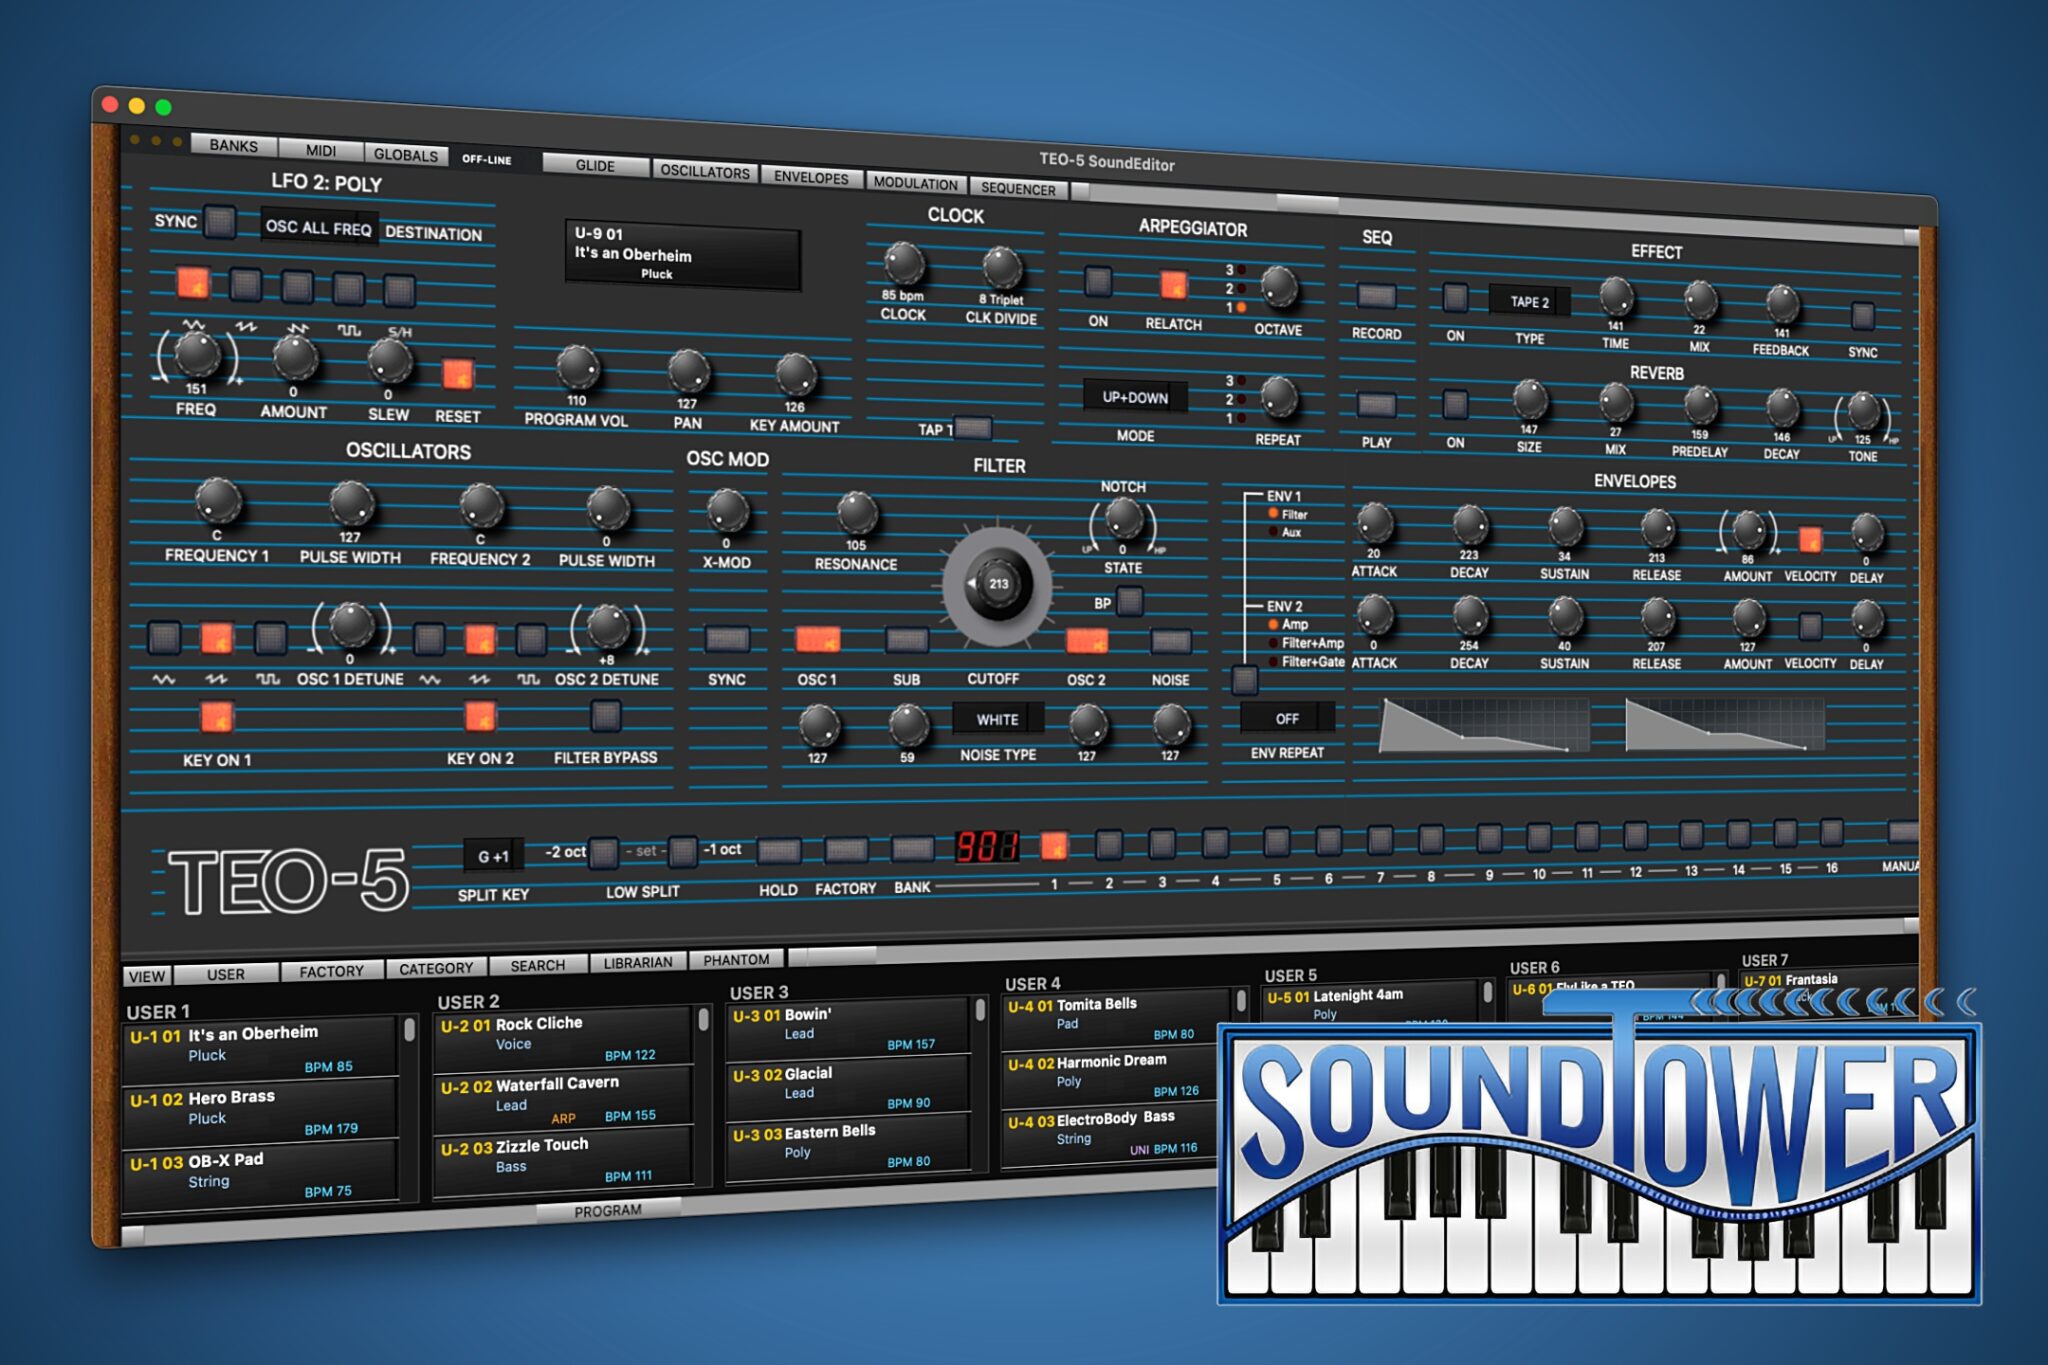Toggle filter NOISE button
Screen dimensions: 2048x1365
tap(1170, 641)
